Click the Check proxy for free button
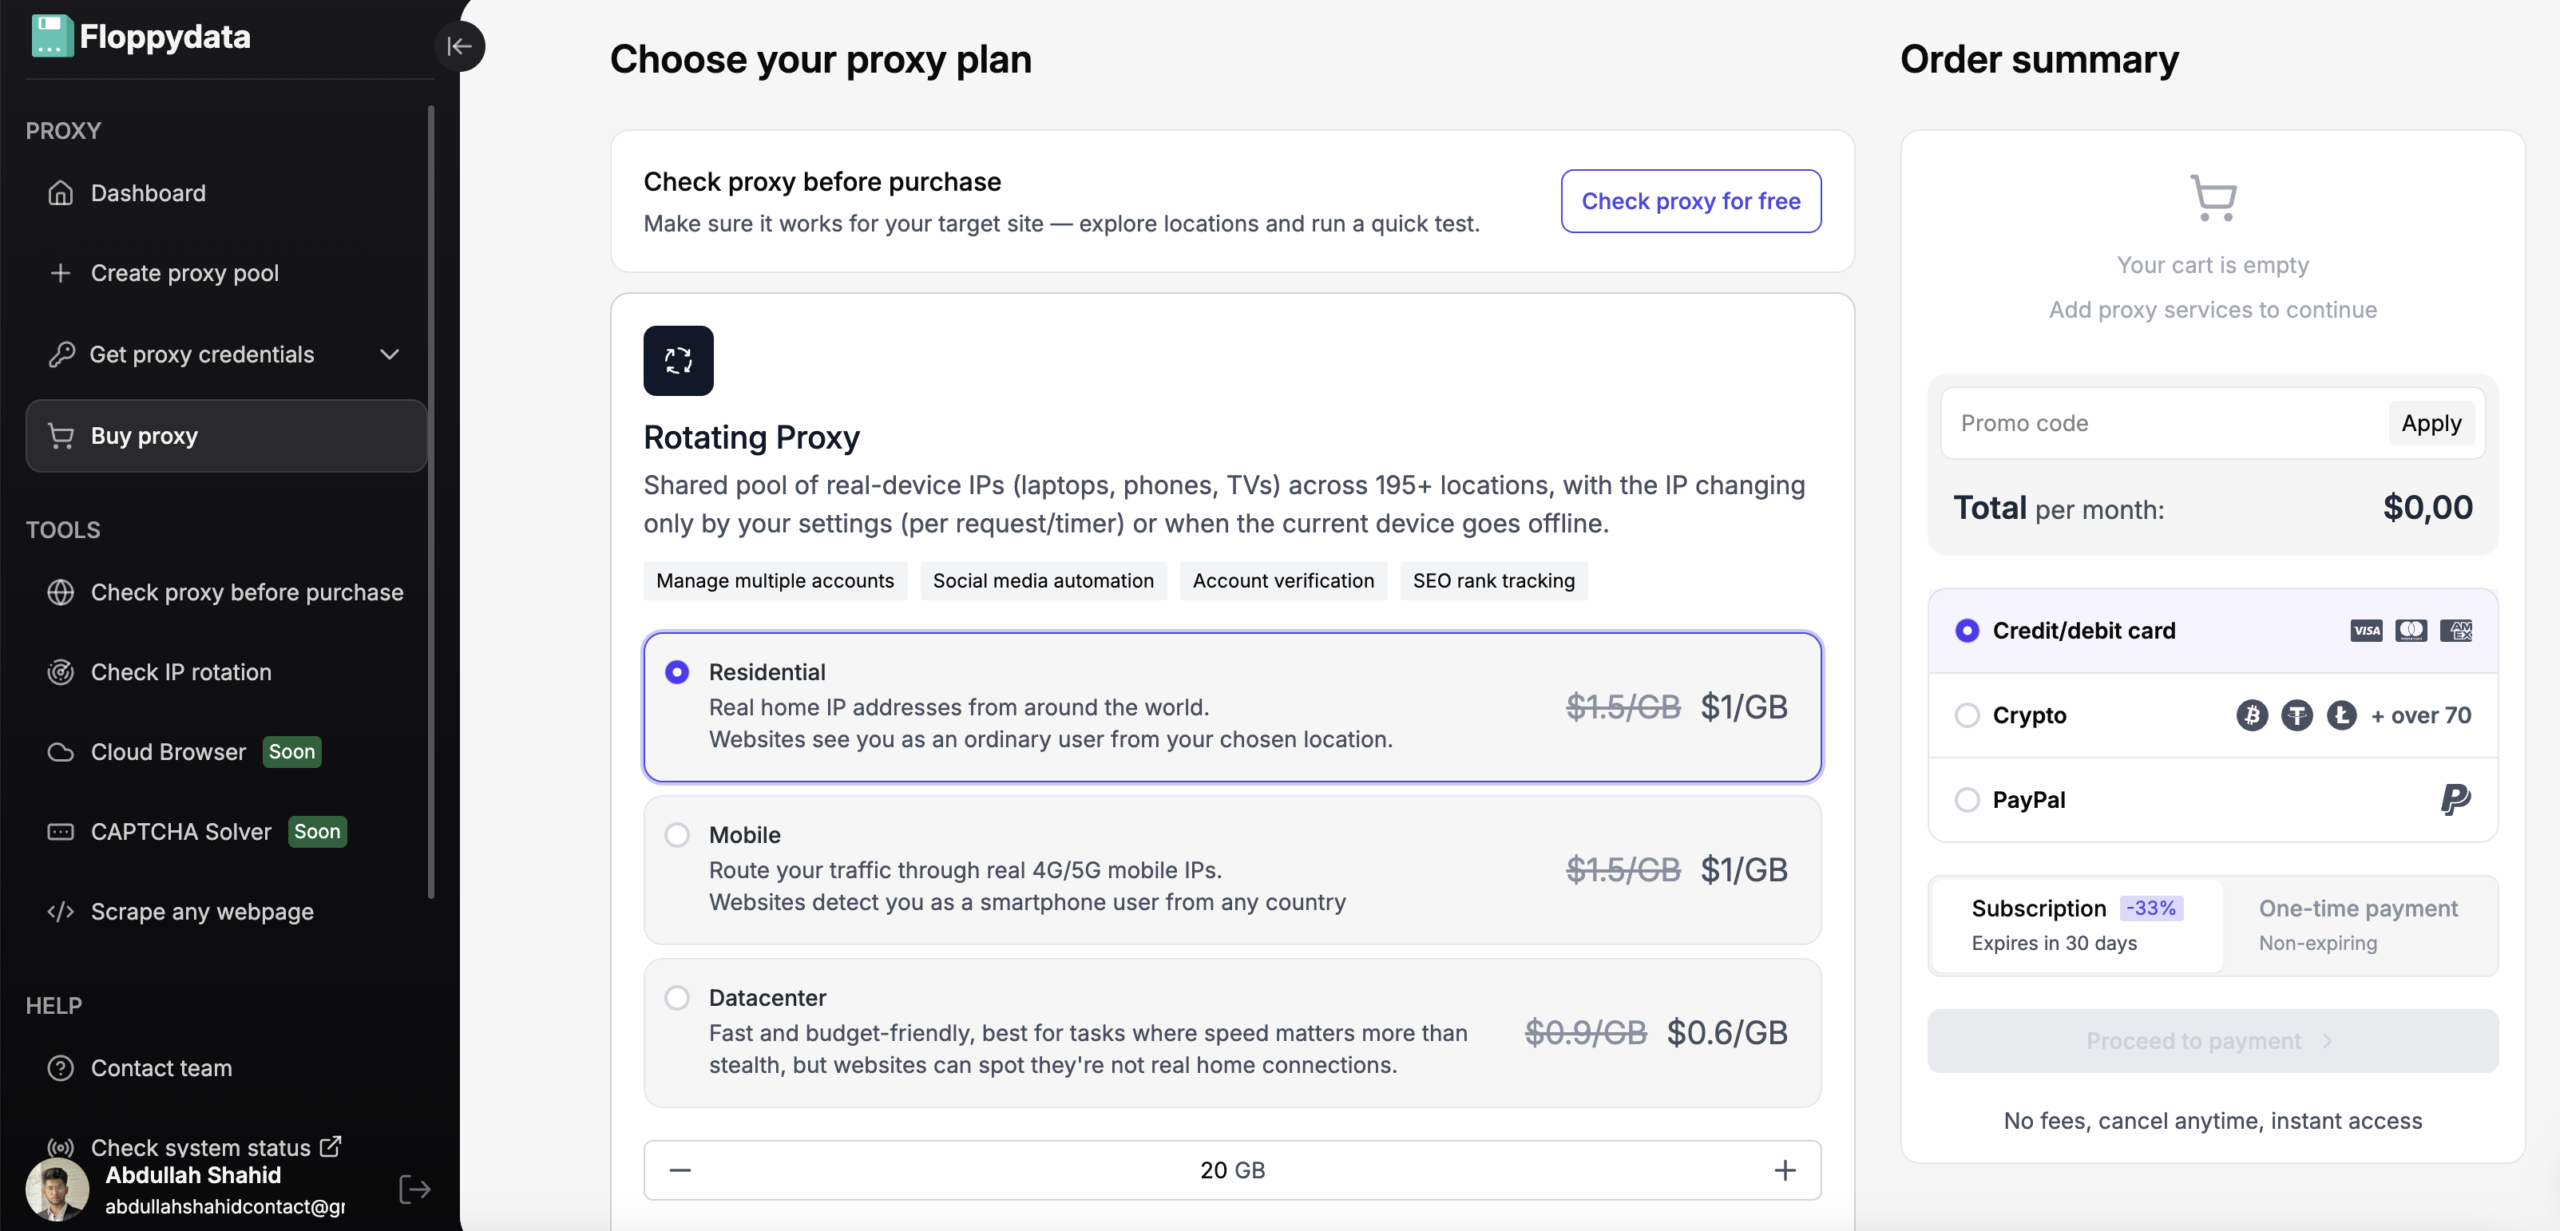 click(x=1690, y=201)
